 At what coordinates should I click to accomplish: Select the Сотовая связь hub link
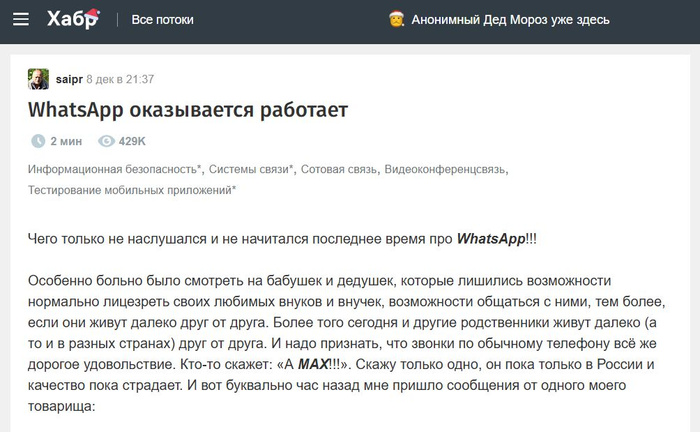click(339, 170)
